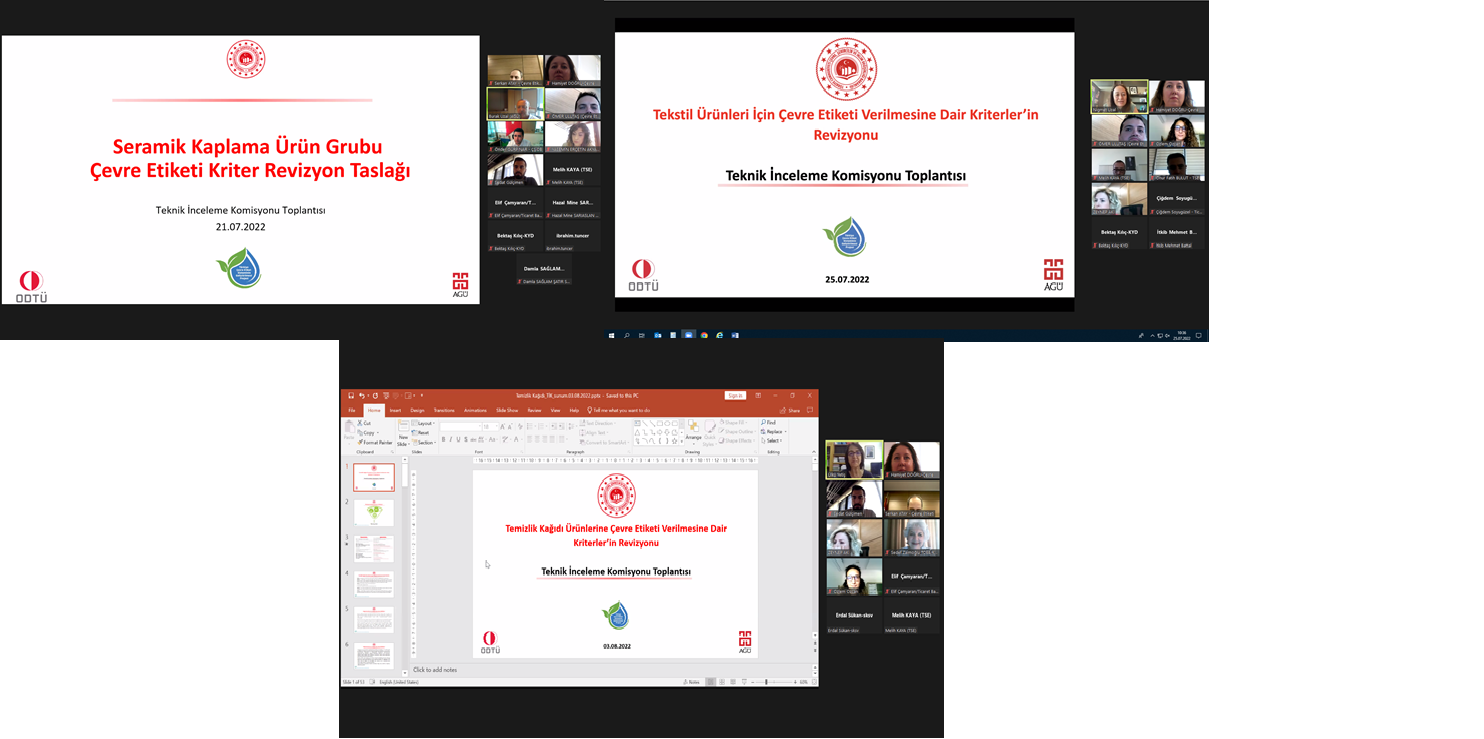Start Slide Show from the status bar icon
The image size is (1484, 739).
(x=744, y=682)
